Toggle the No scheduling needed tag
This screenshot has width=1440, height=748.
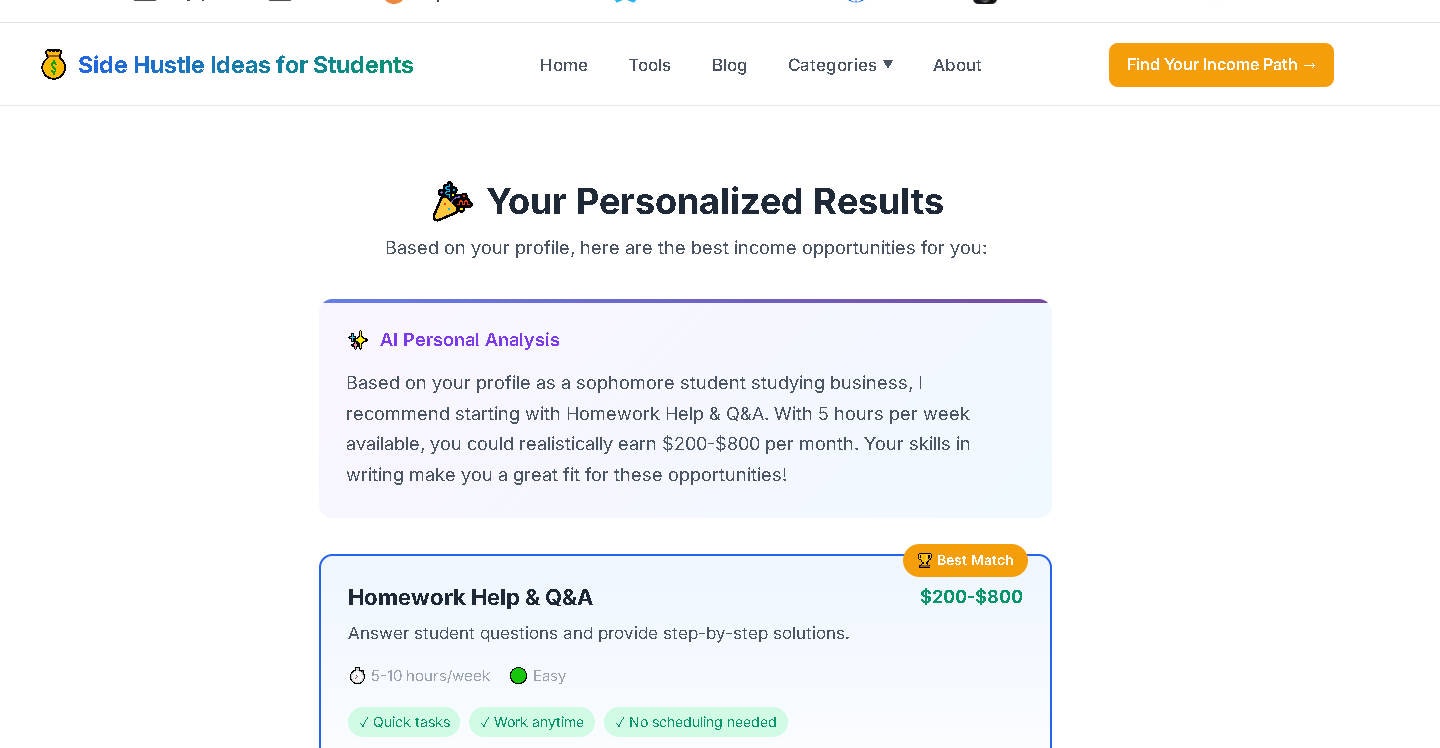point(696,722)
